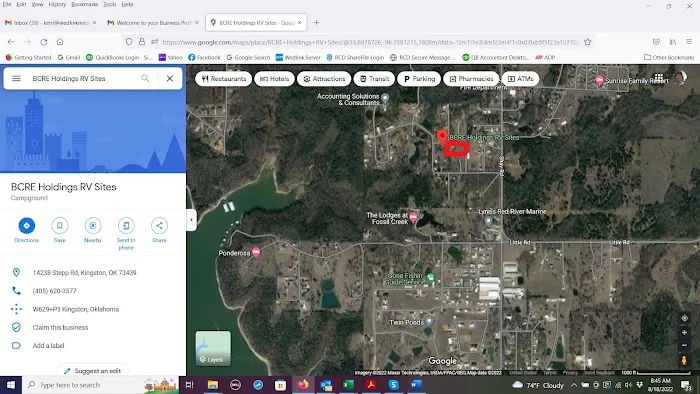Open the History menu
700x394 pixels.
tap(57, 4)
